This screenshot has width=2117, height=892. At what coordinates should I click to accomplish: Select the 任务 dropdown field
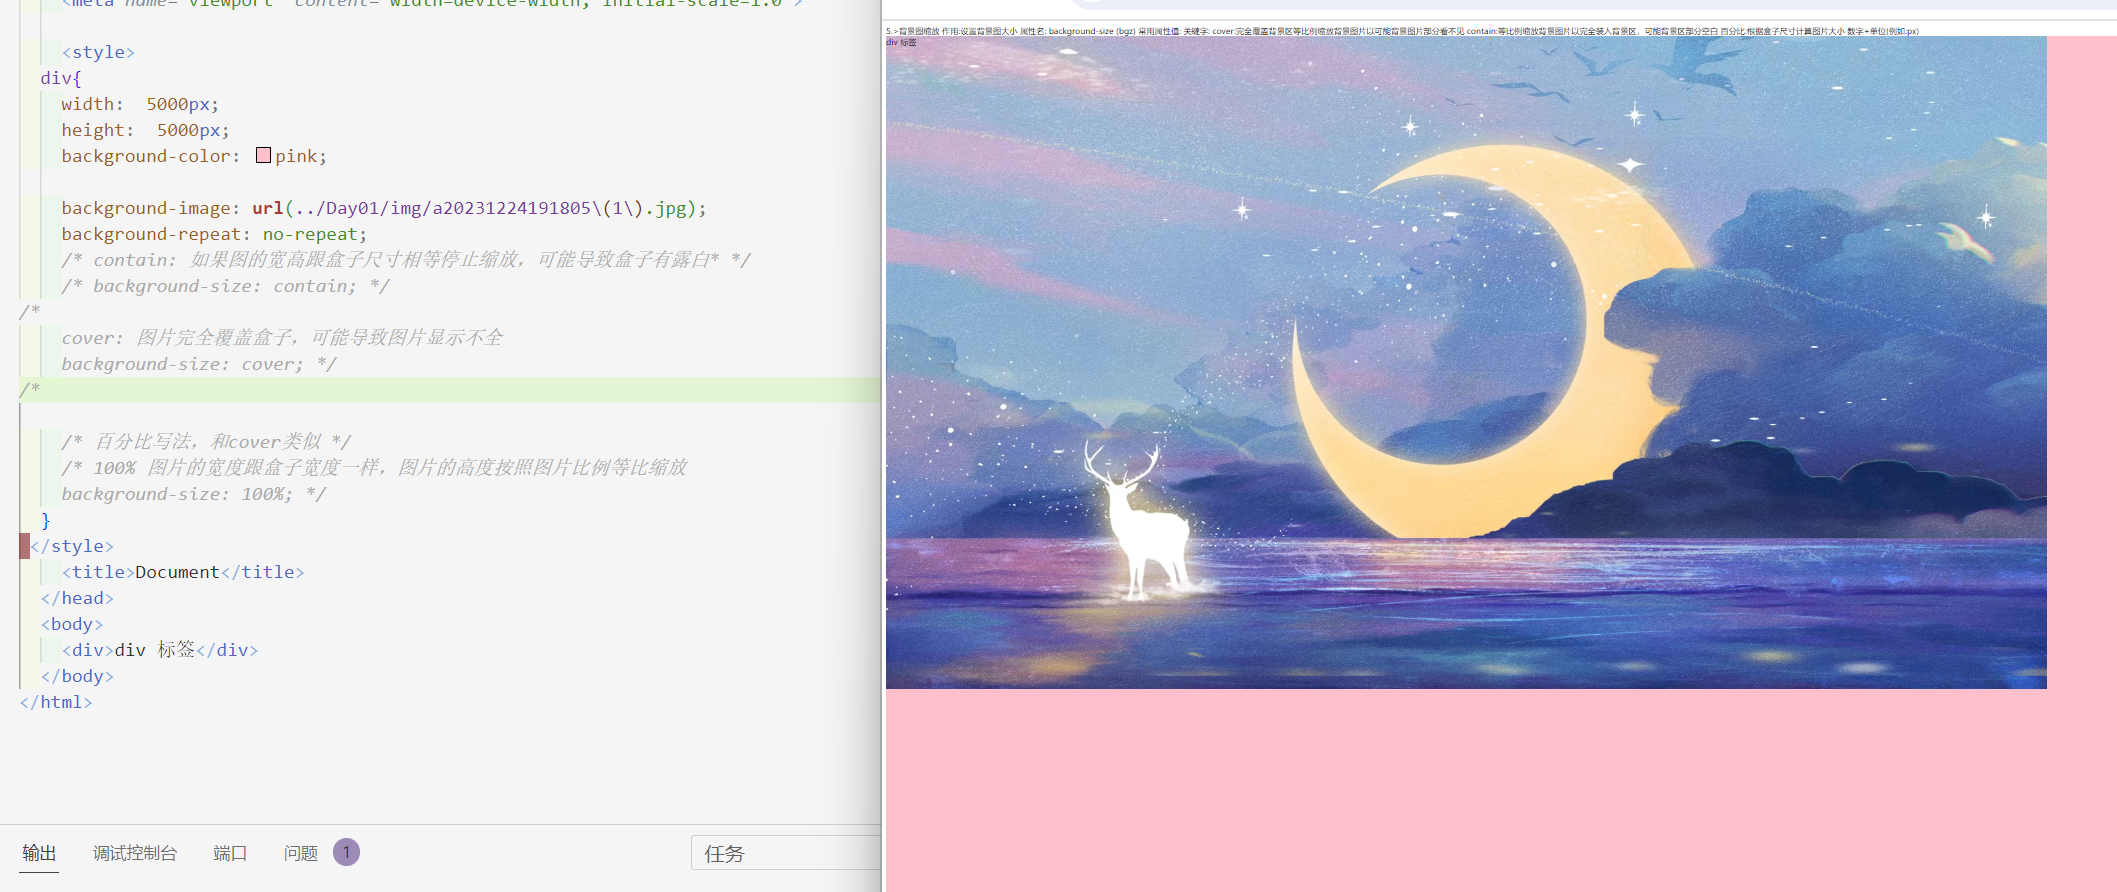(786, 853)
